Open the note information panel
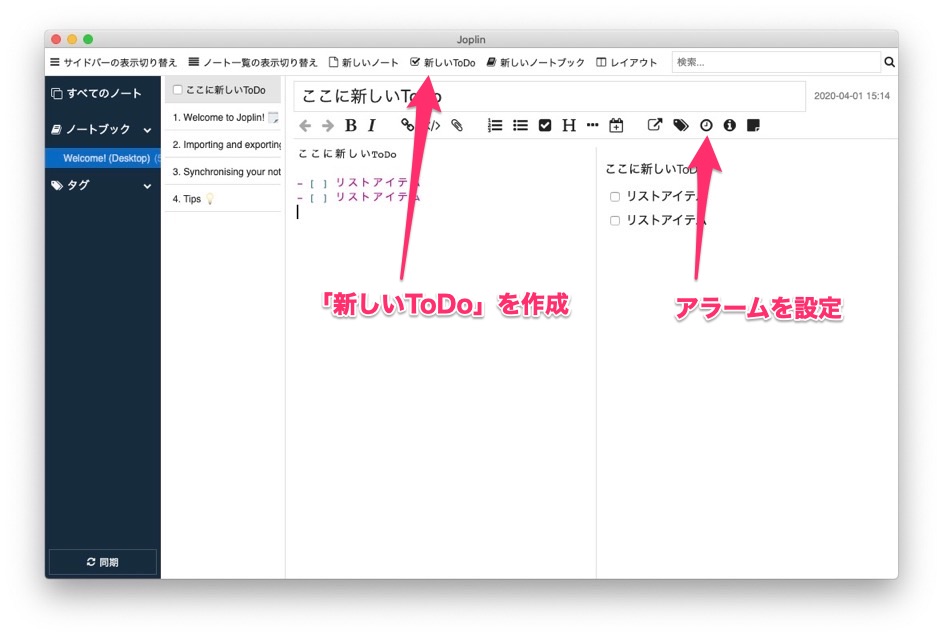Screen dimensions: 943x638 (730, 125)
